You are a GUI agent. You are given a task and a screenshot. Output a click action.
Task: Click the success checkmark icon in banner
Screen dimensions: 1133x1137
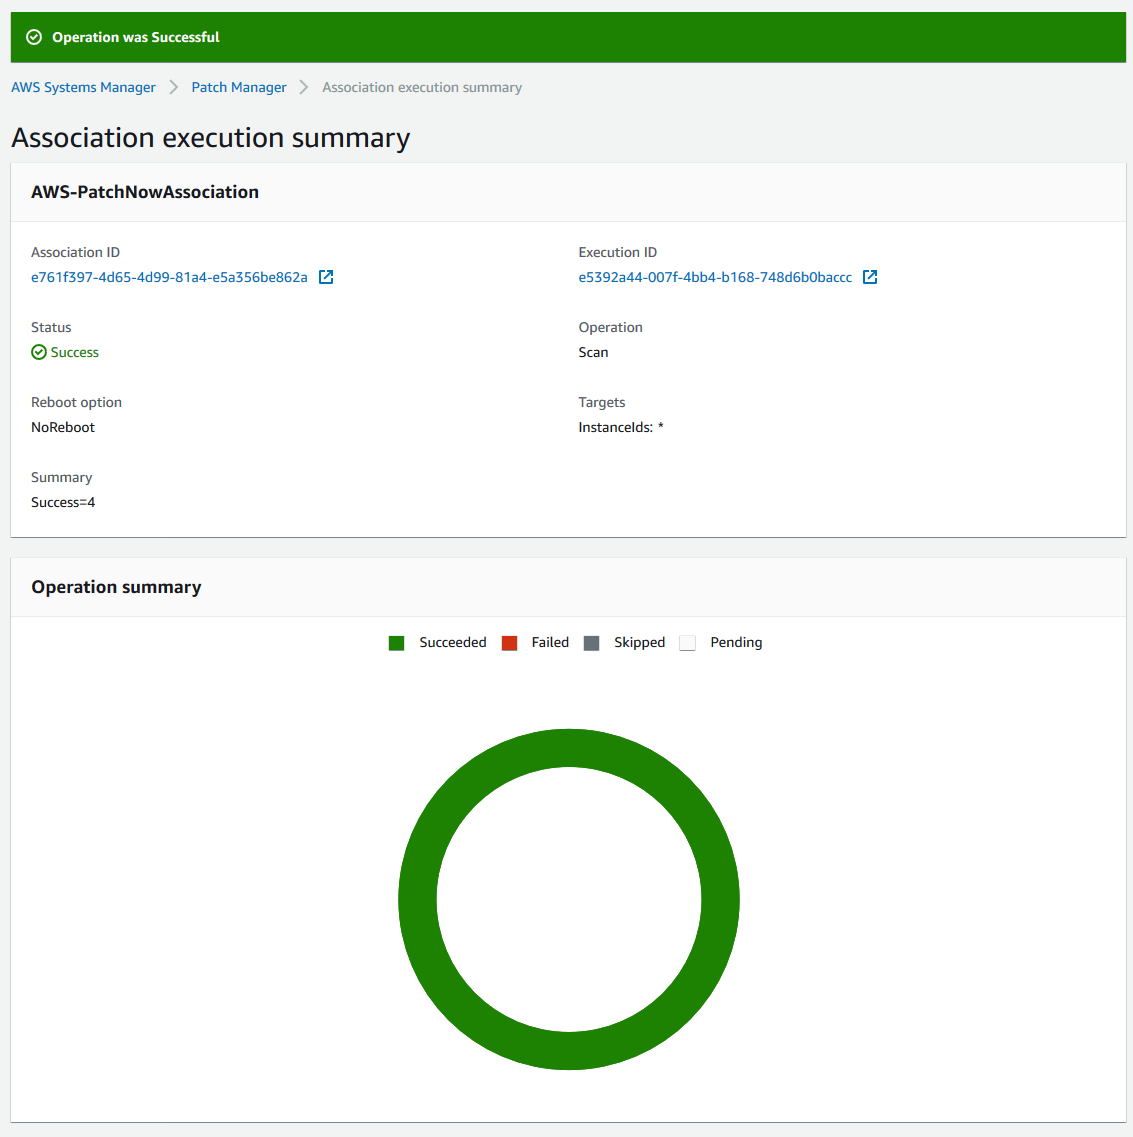point(34,37)
